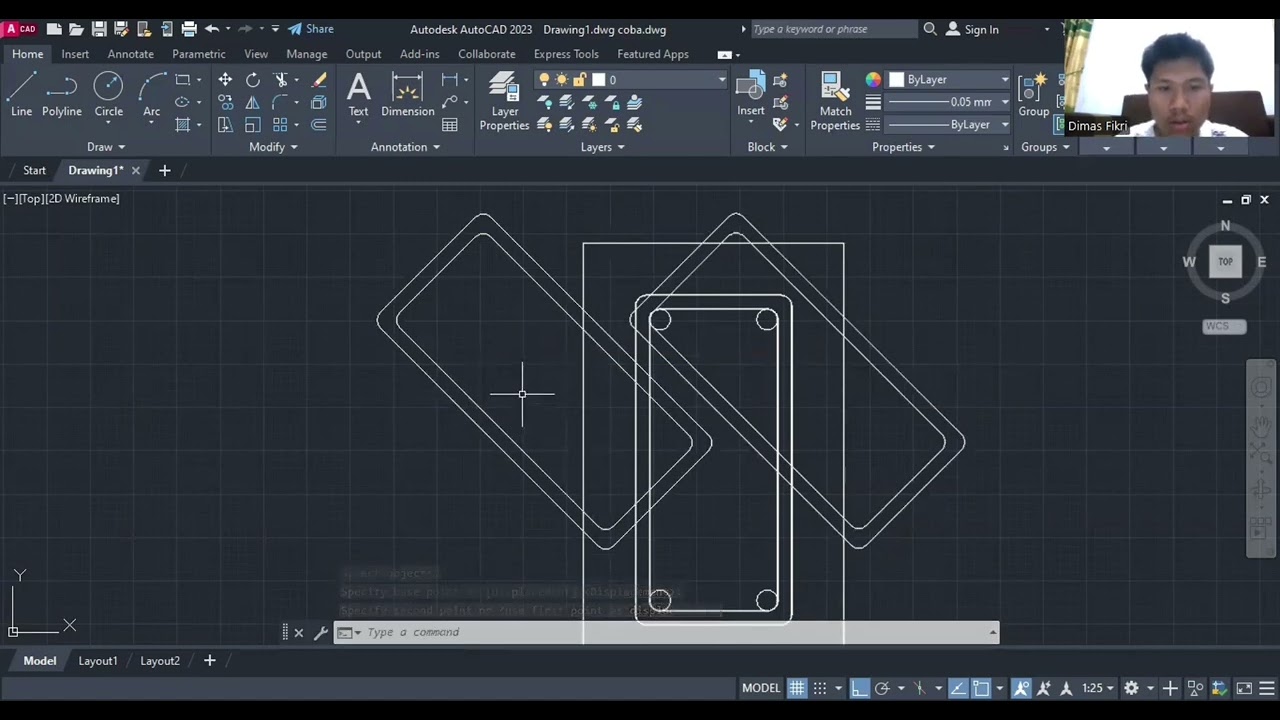The width and height of the screenshot is (1280, 720).
Task: Open the Customize wrench beside command line
Action: (x=320, y=632)
